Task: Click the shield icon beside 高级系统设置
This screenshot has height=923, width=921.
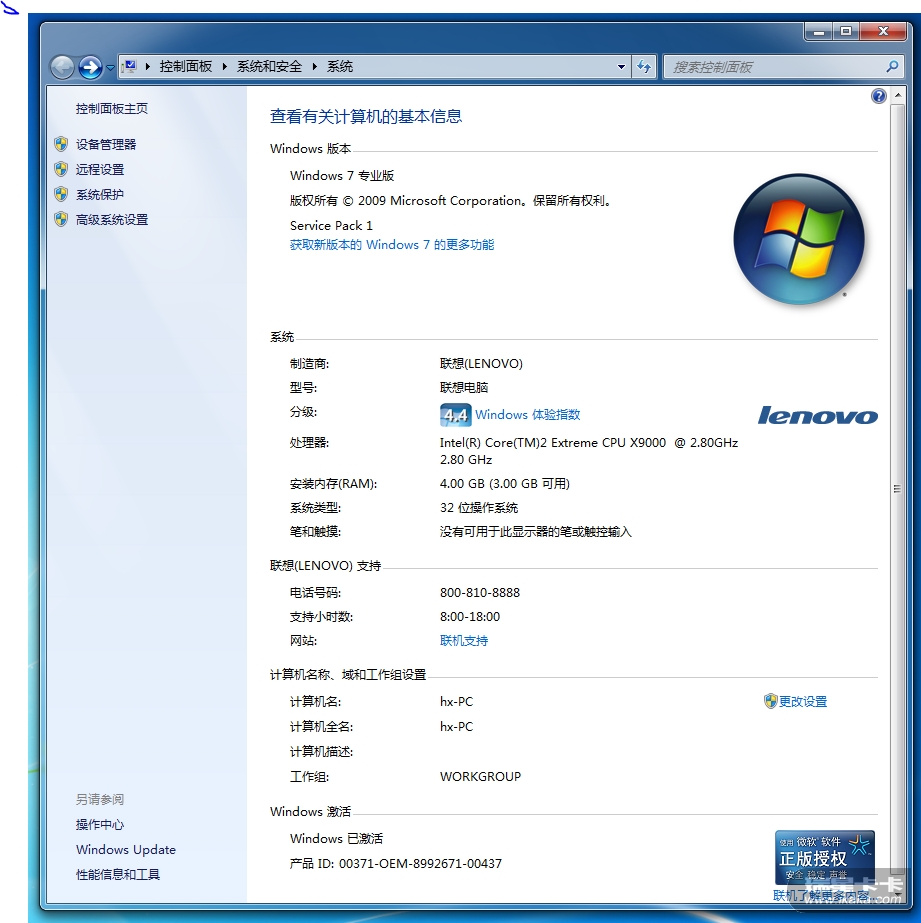Action: coord(61,220)
